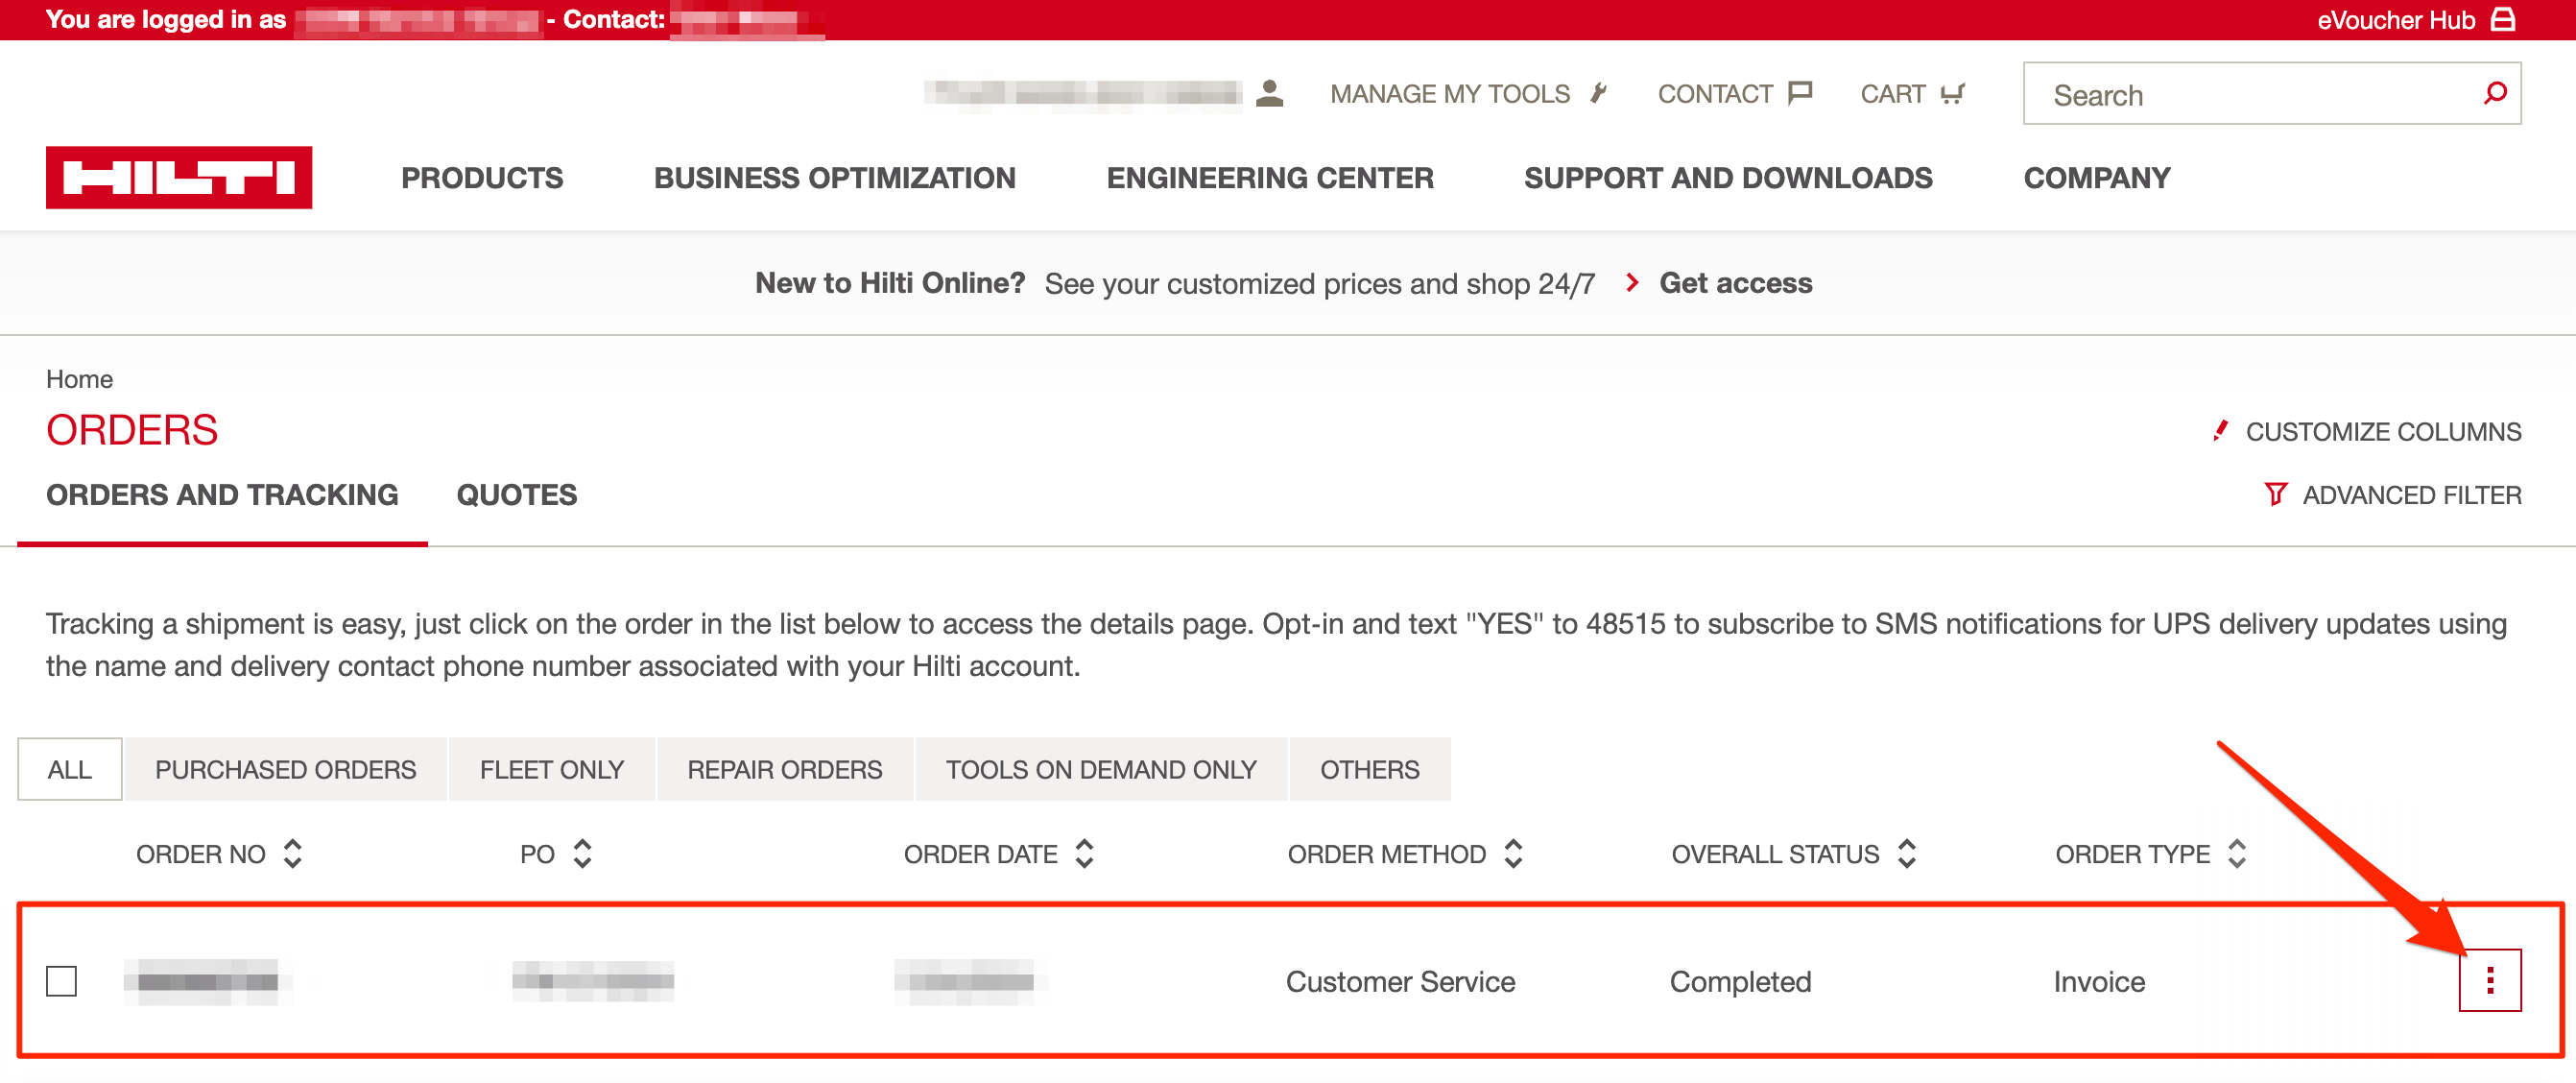Open the three-dot menu for the Invoice order
The width and height of the screenshot is (2576, 1083).
point(2489,980)
